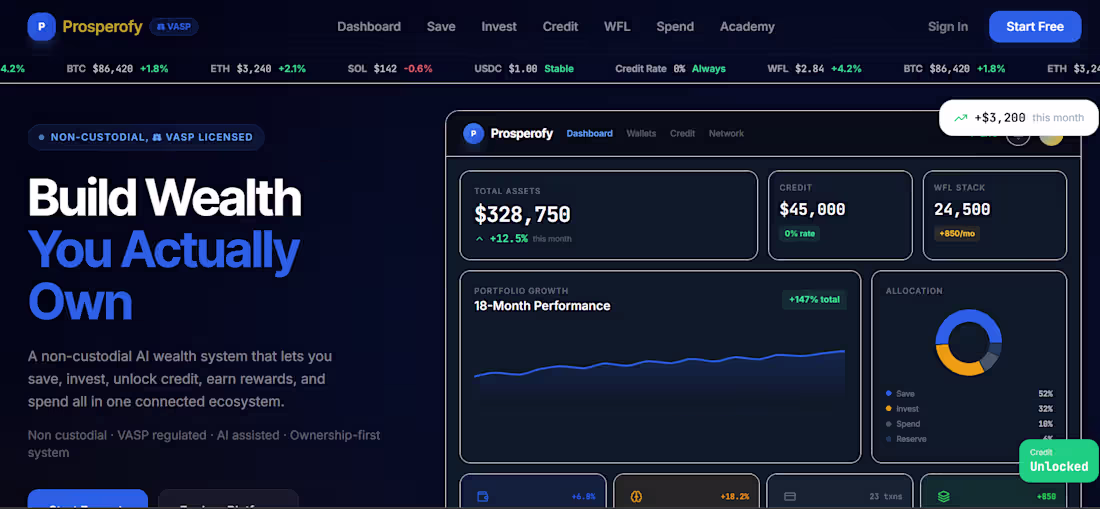This screenshot has width=1100, height=509.
Task: Click the Sign In link
Action: click(x=948, y=27)
